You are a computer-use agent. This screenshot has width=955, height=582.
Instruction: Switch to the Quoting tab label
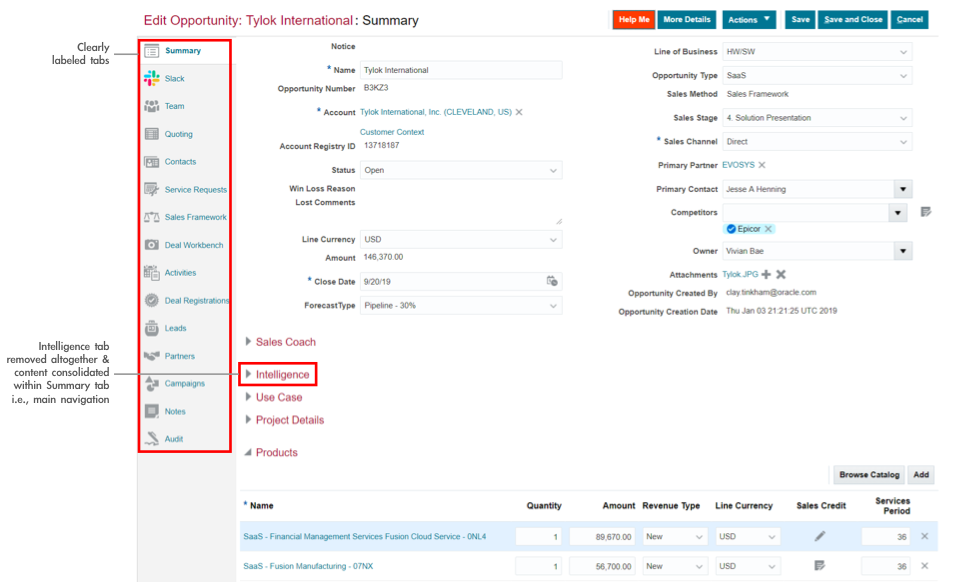click(x=178, y=134)
